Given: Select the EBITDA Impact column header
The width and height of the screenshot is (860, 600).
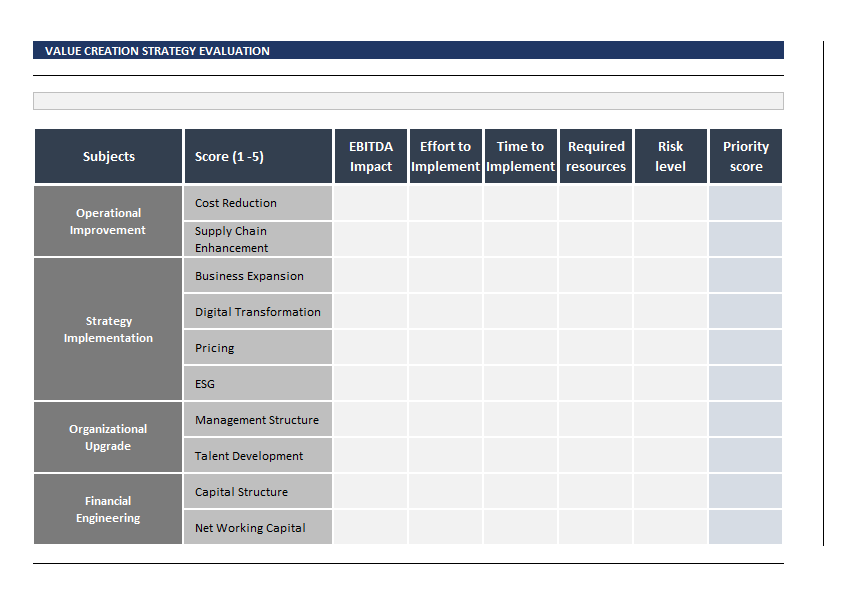Looking at the screenshot, I should point(371,156).
